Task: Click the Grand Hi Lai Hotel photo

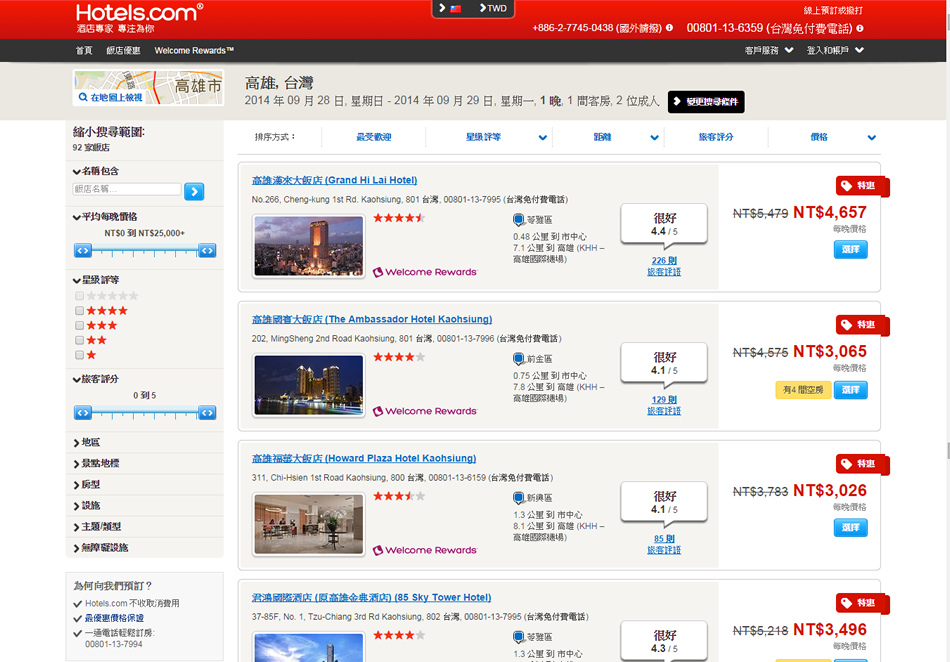Action: pyautogui.click(x=309, y=247)
